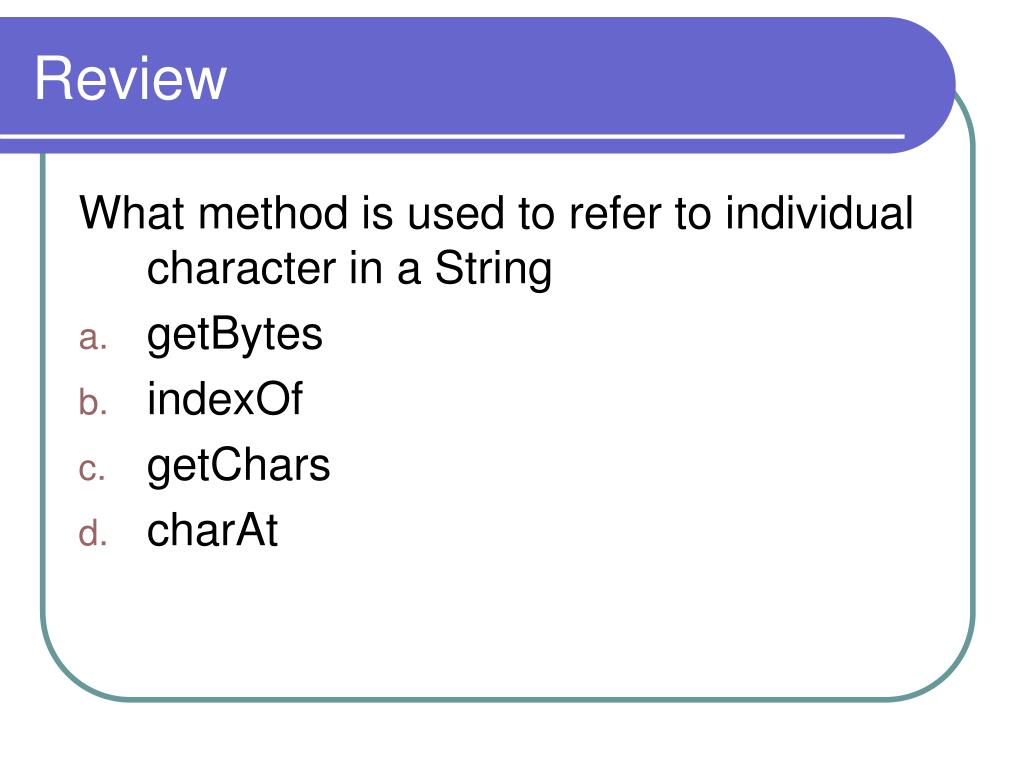This screenshot has width=1024, height=768.
Task: Click the word individual in question
Action: (819, 212)
